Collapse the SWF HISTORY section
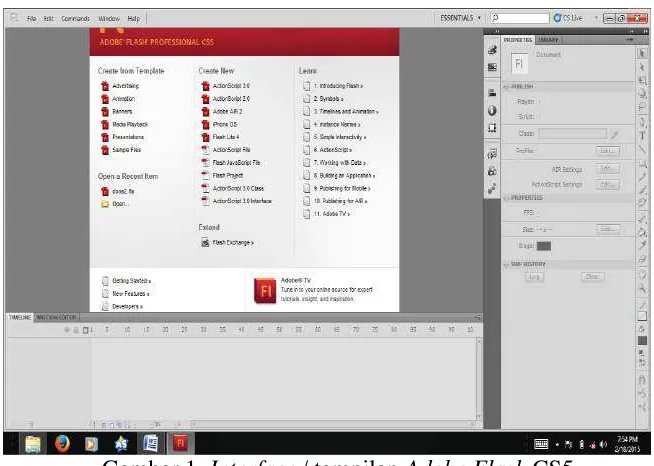 pyautogui.click(x=507, y=264)
